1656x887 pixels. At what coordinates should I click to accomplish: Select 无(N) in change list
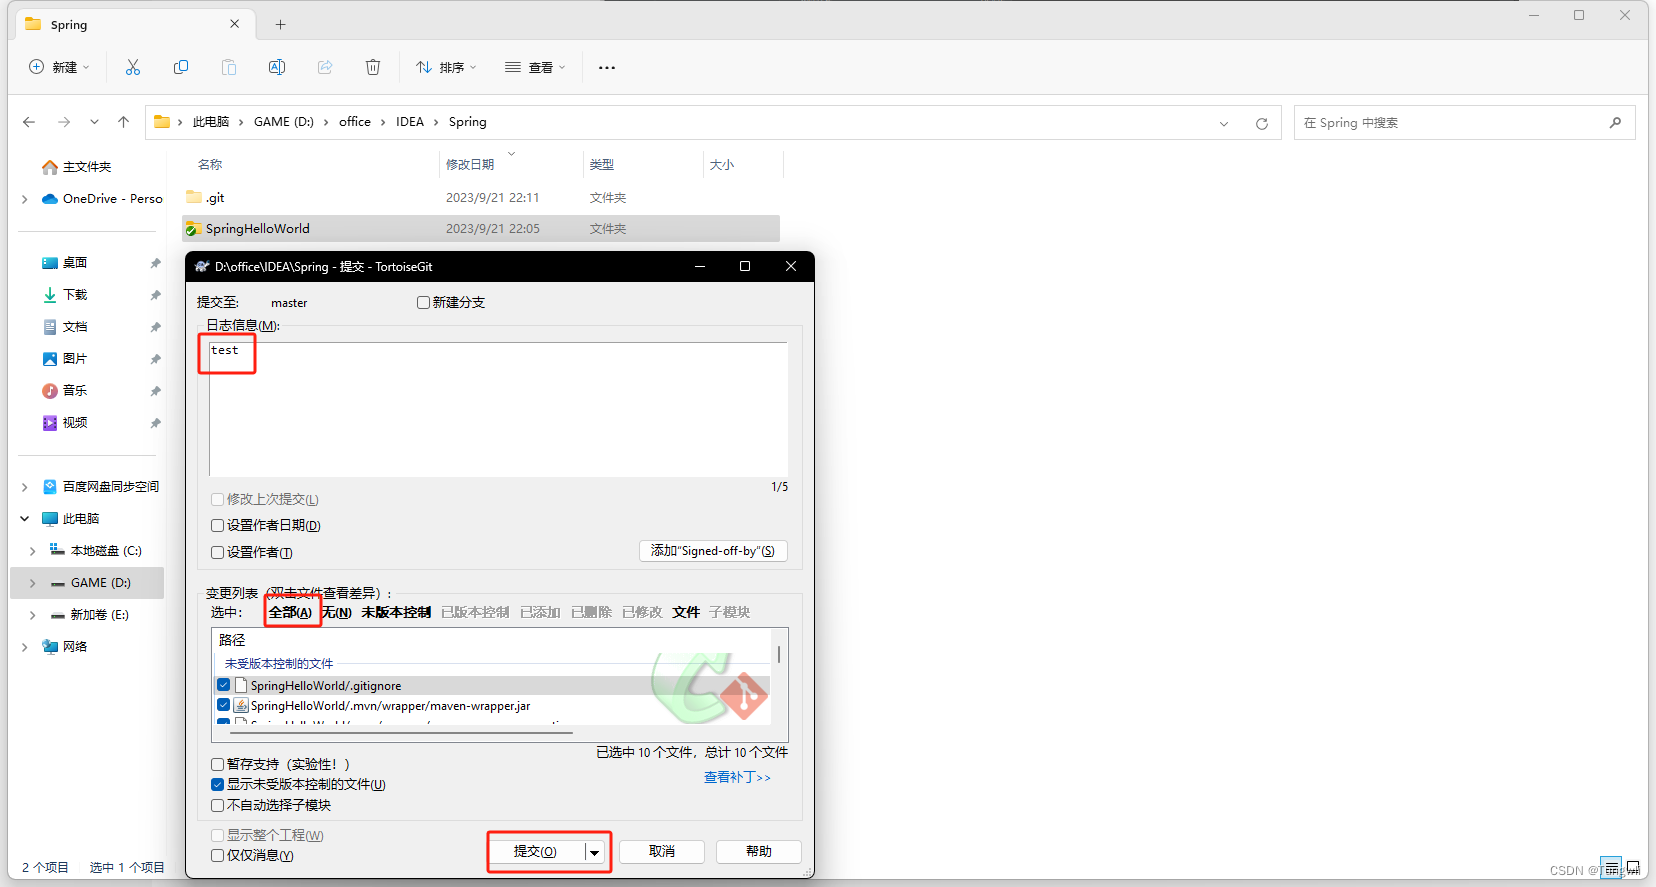pos(337,612)
